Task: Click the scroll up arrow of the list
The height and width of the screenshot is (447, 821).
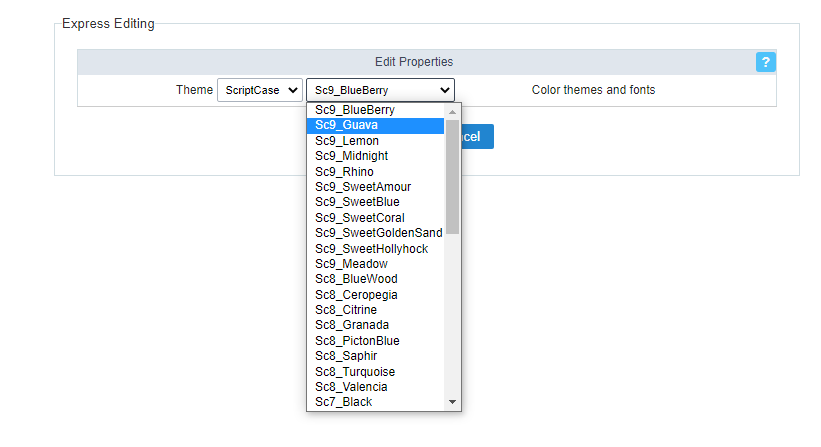Action: click(x=452, y=111)
